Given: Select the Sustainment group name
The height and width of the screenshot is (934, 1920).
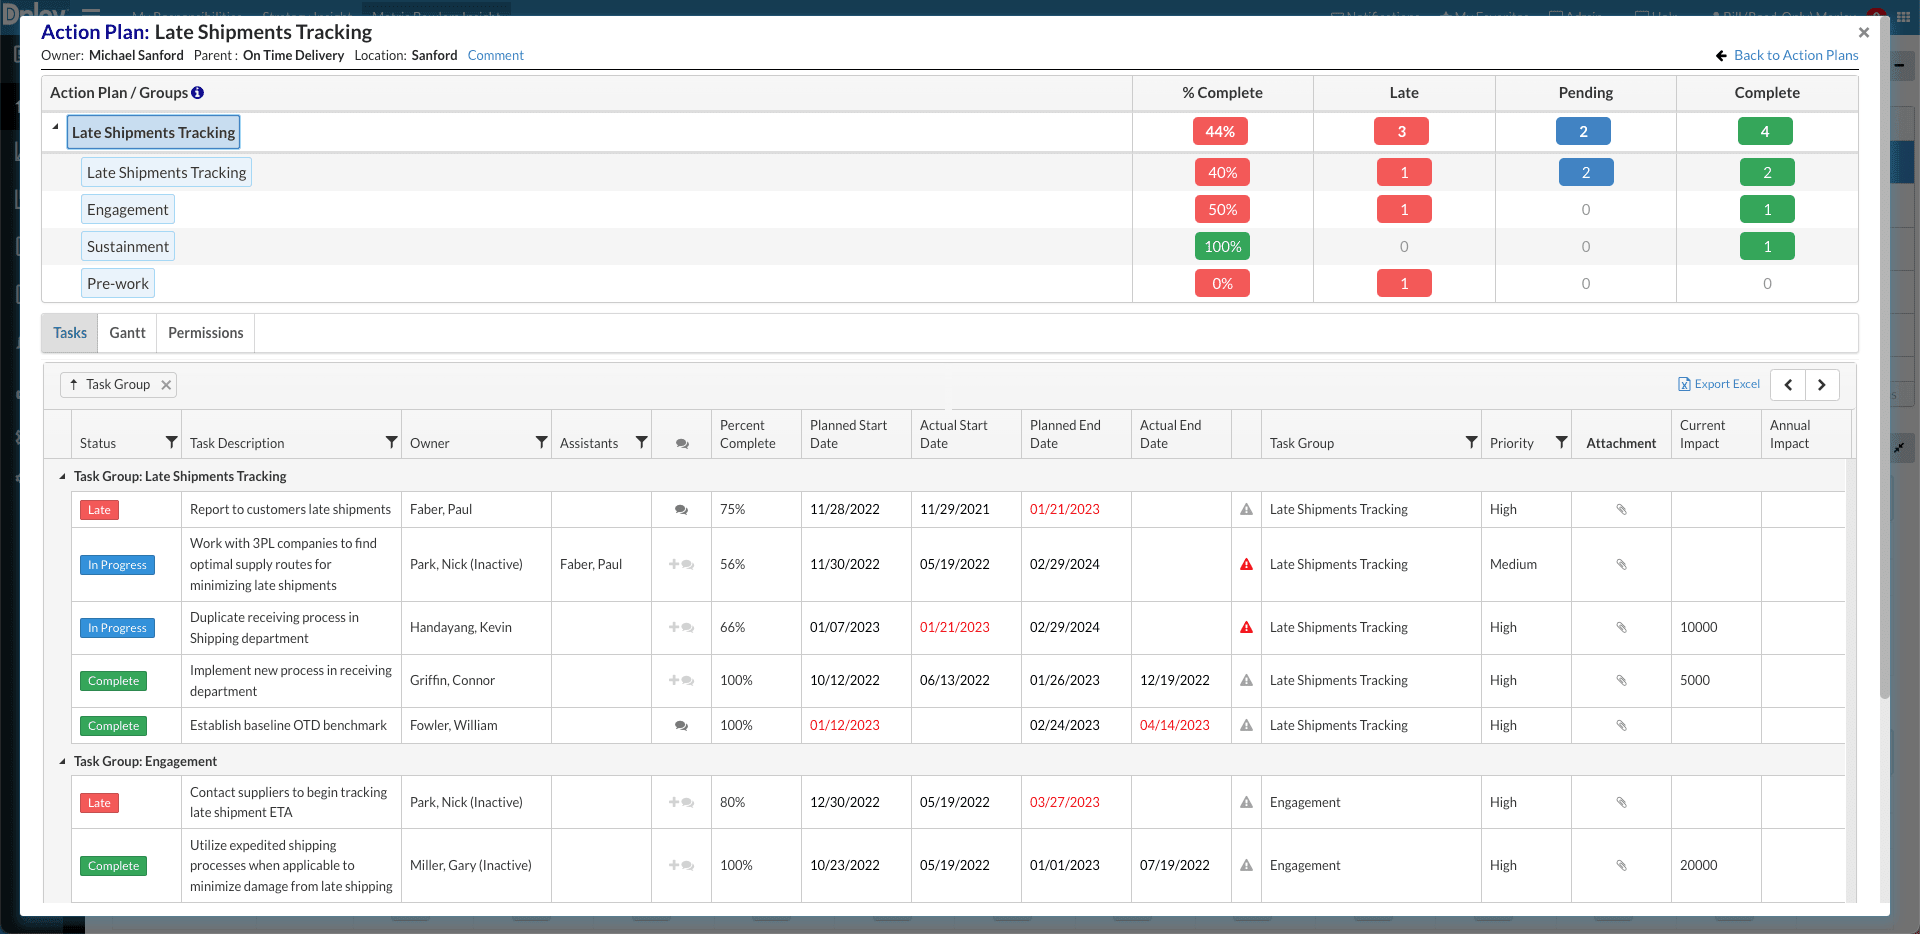Looking at the screenshot, I should click(127, 246).
